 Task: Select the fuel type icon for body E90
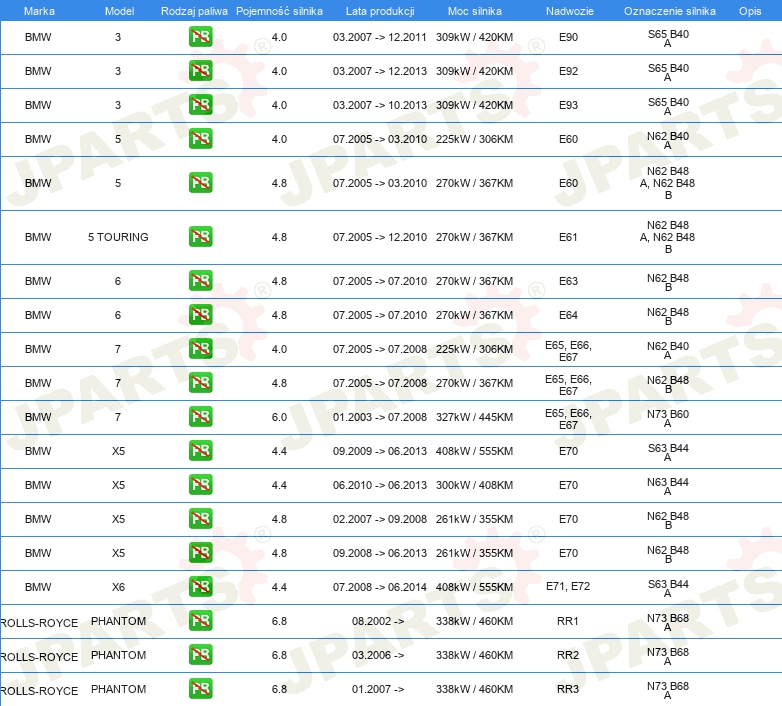click(200, 38)
